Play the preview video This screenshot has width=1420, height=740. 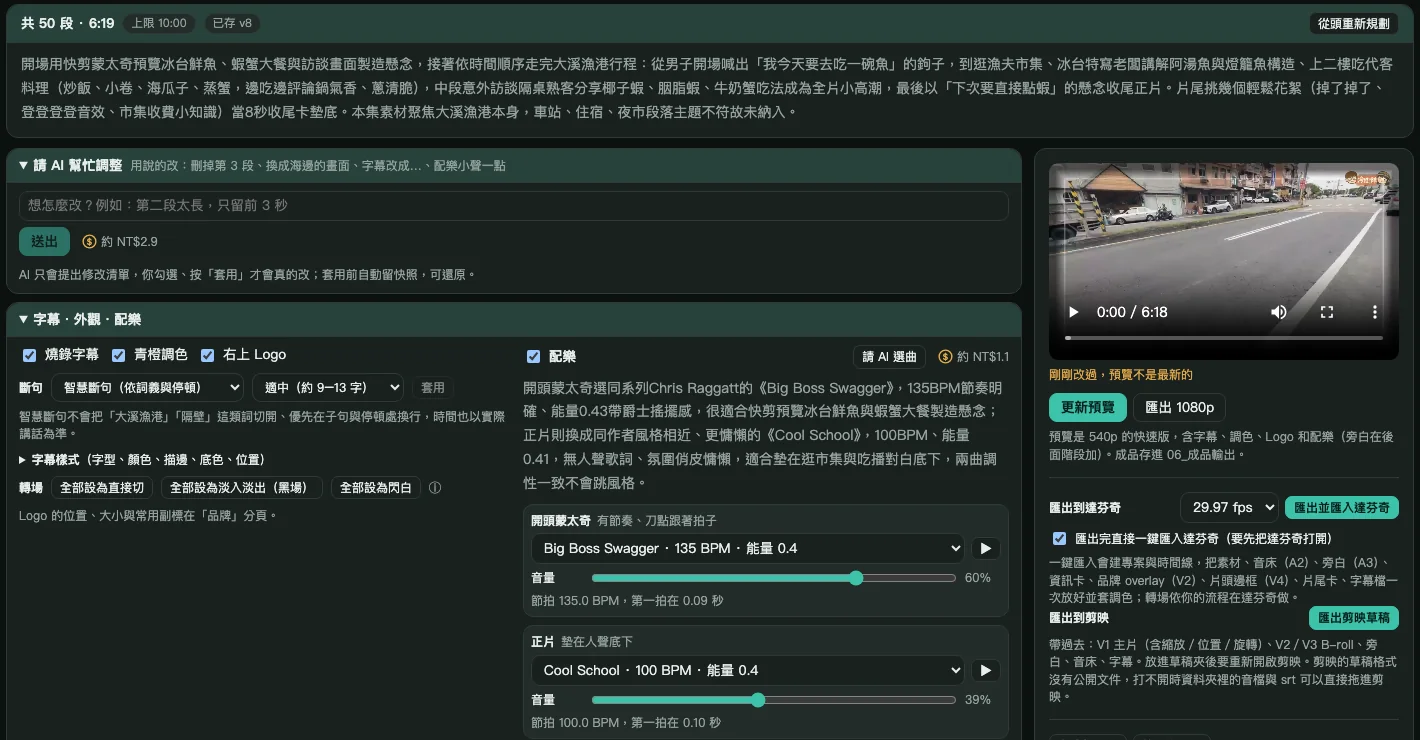pyautogui.click(x=1074, y=312)
